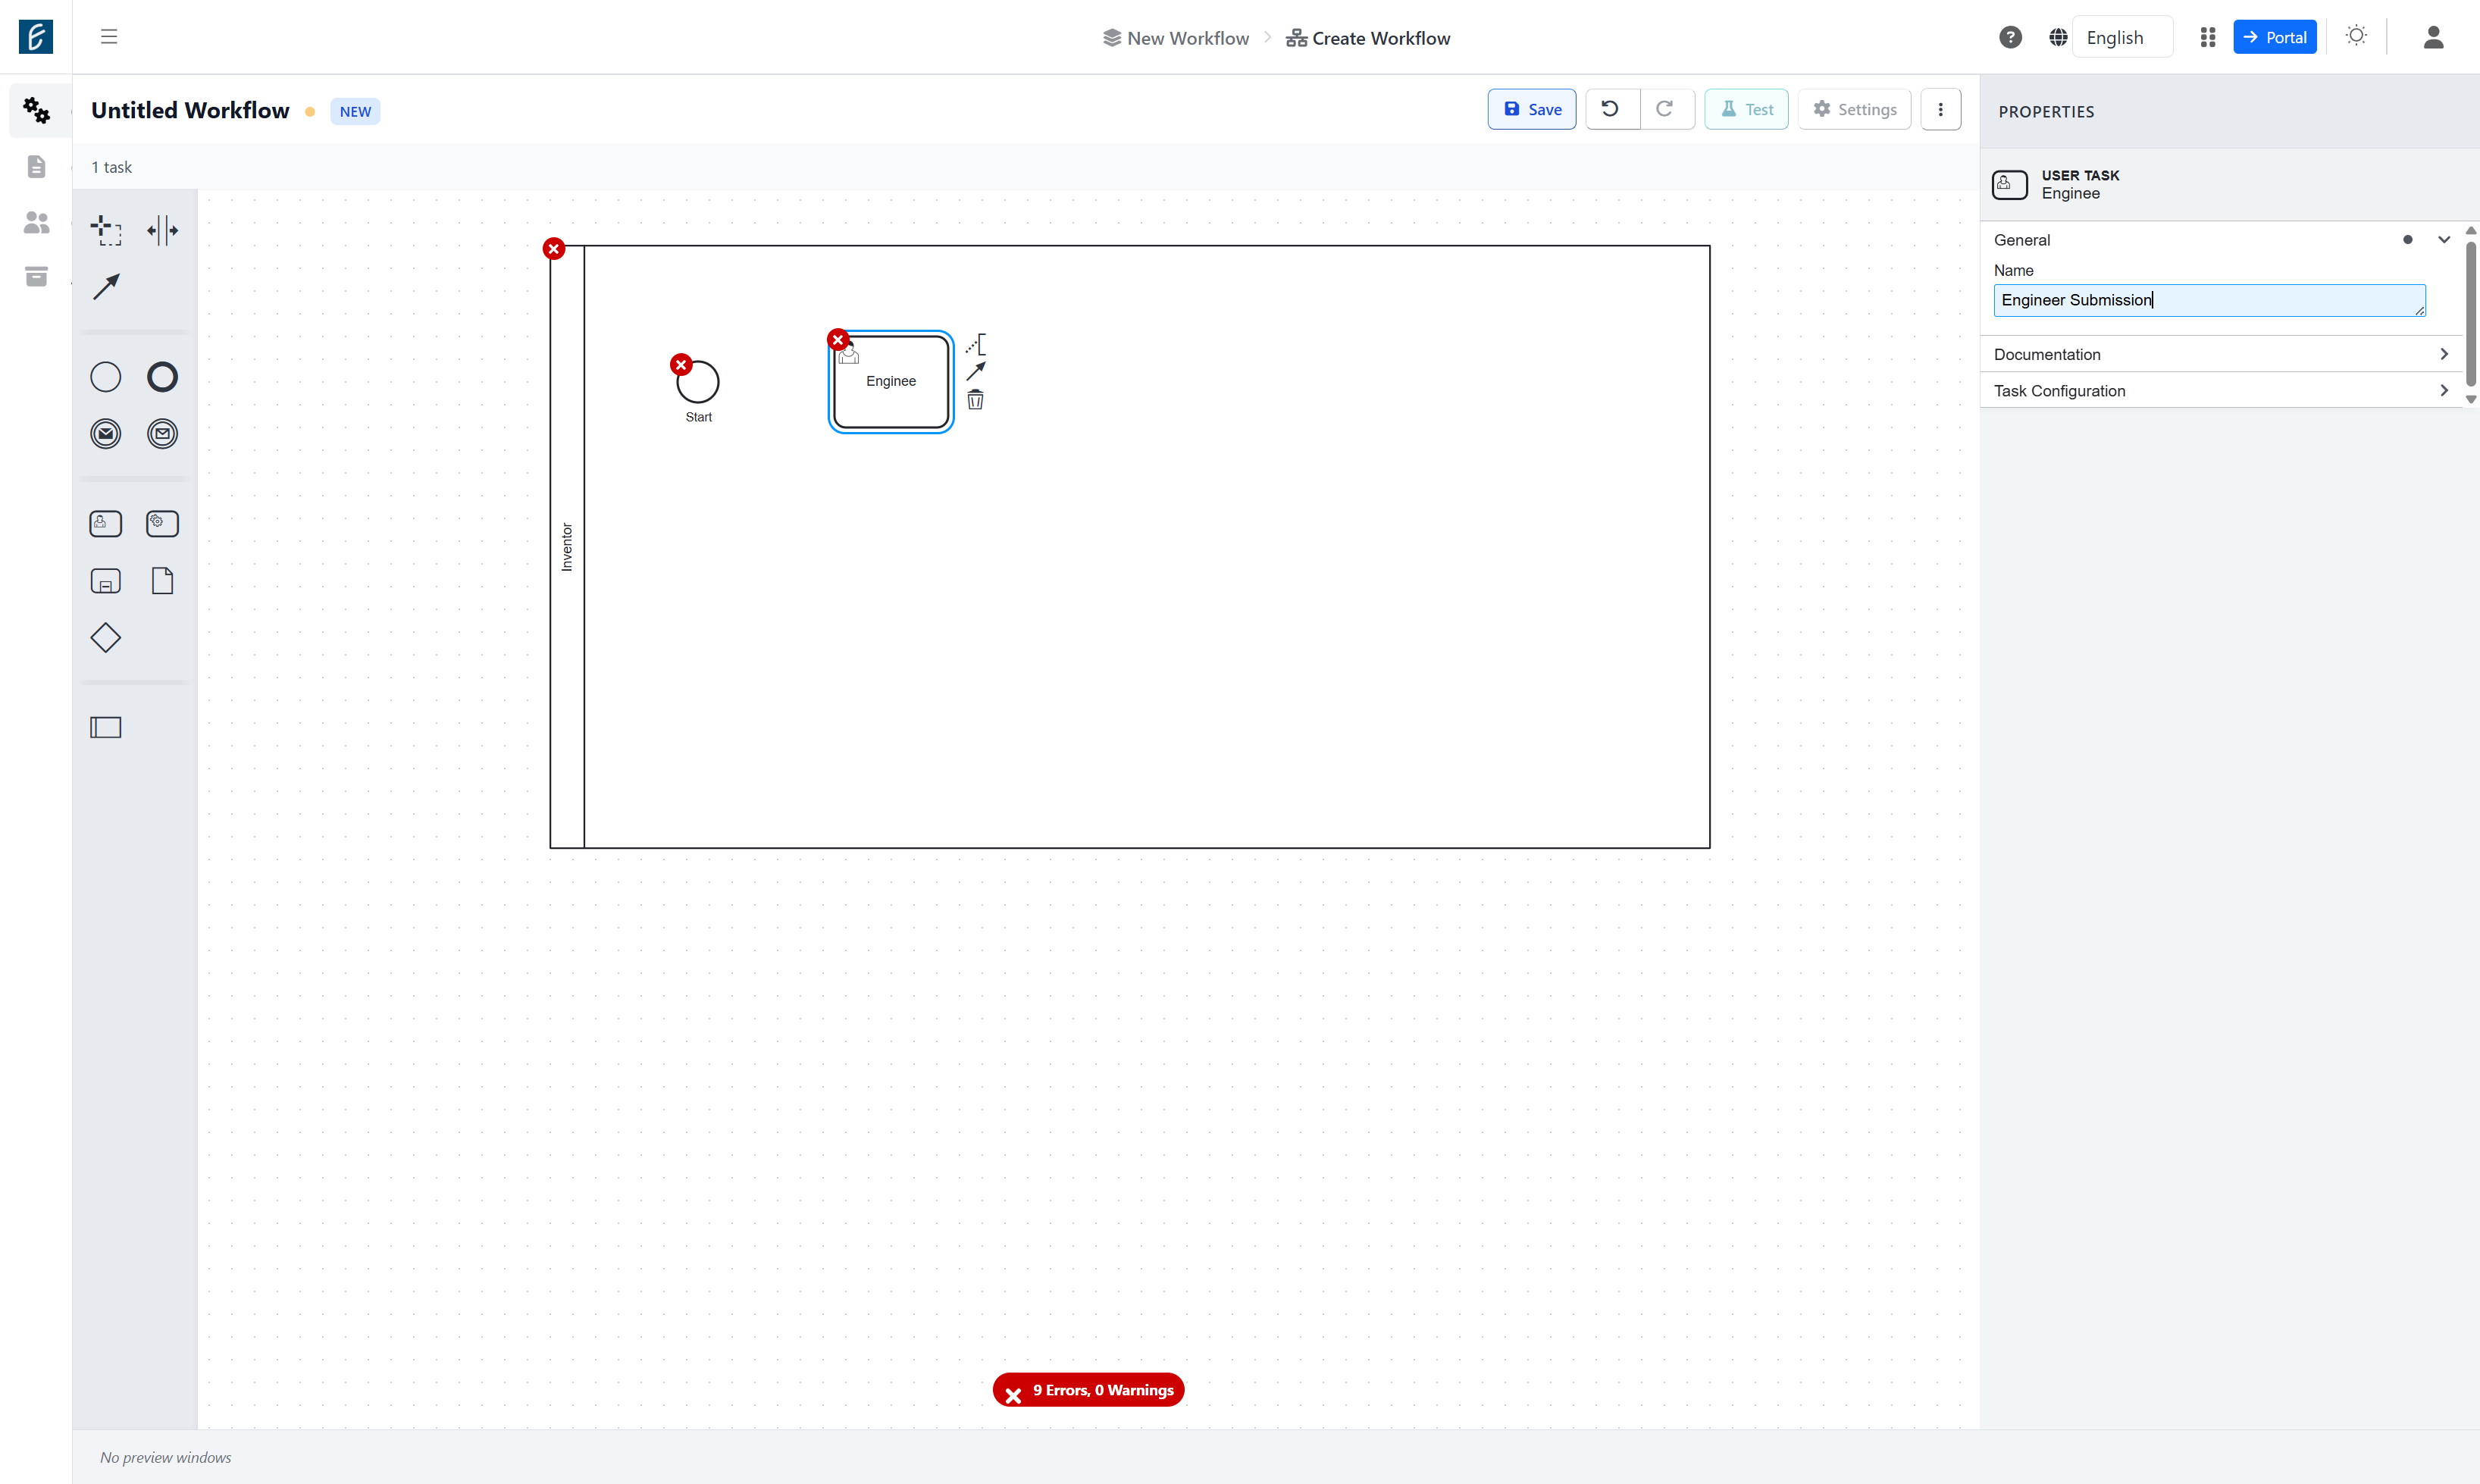Screen dimensions: 2480x1484
Task: Add message intermediate throw event from palette
Action: 106,434
